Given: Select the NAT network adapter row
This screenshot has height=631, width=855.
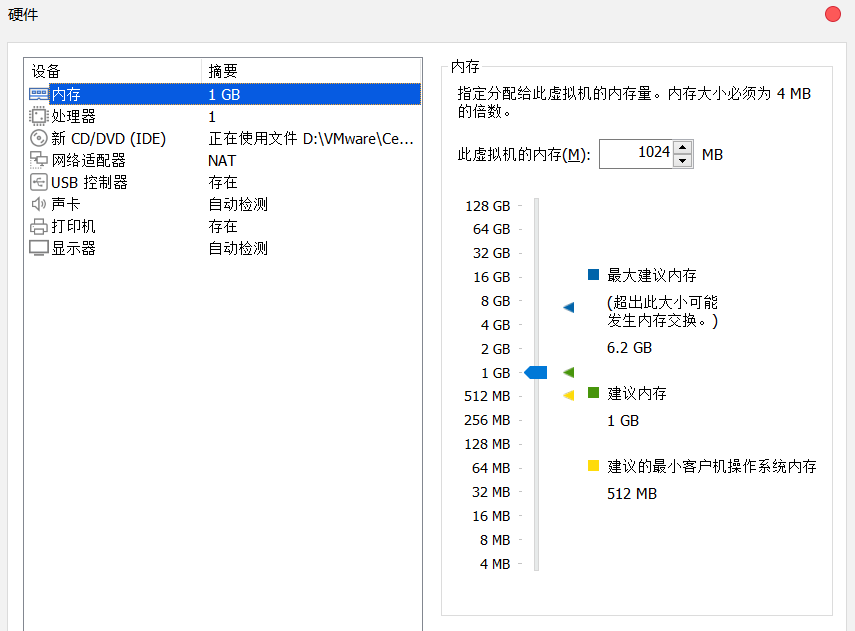Looking at the screenshot, I should pos(220,160).
